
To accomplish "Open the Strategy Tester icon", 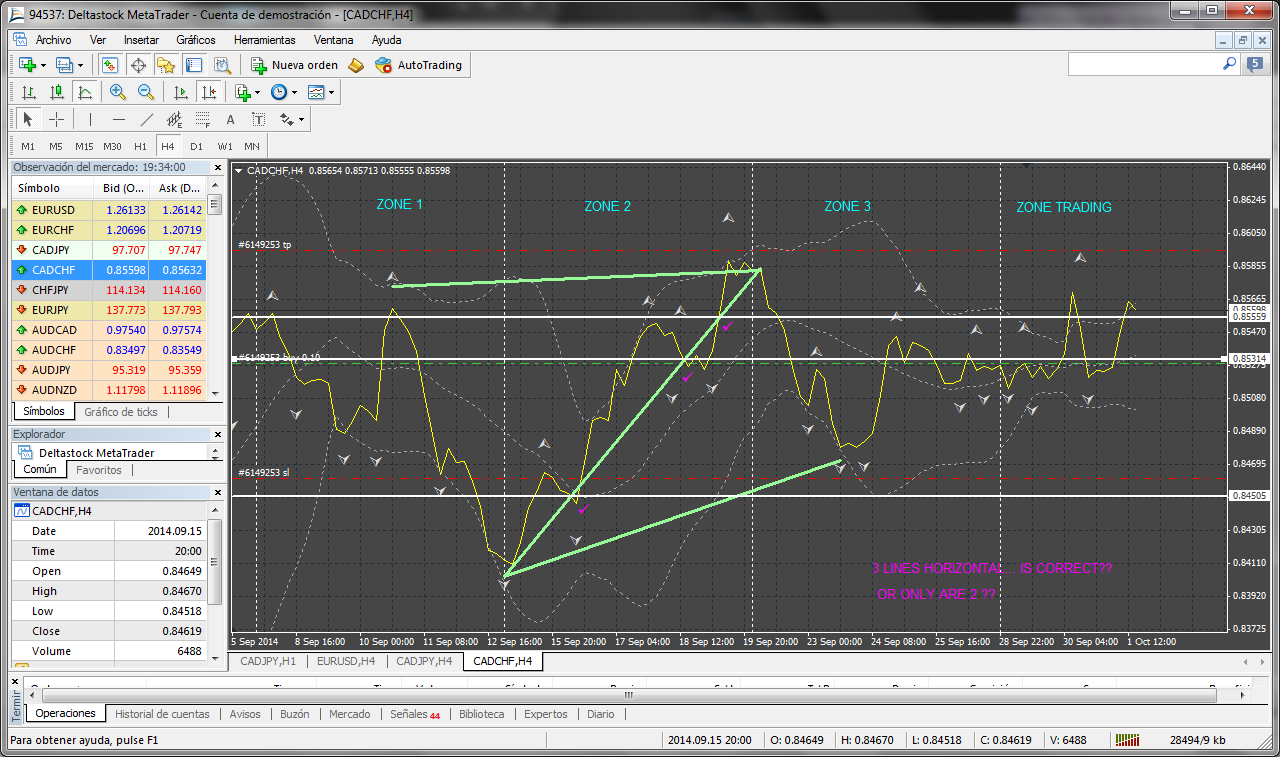I will (222, 65).
